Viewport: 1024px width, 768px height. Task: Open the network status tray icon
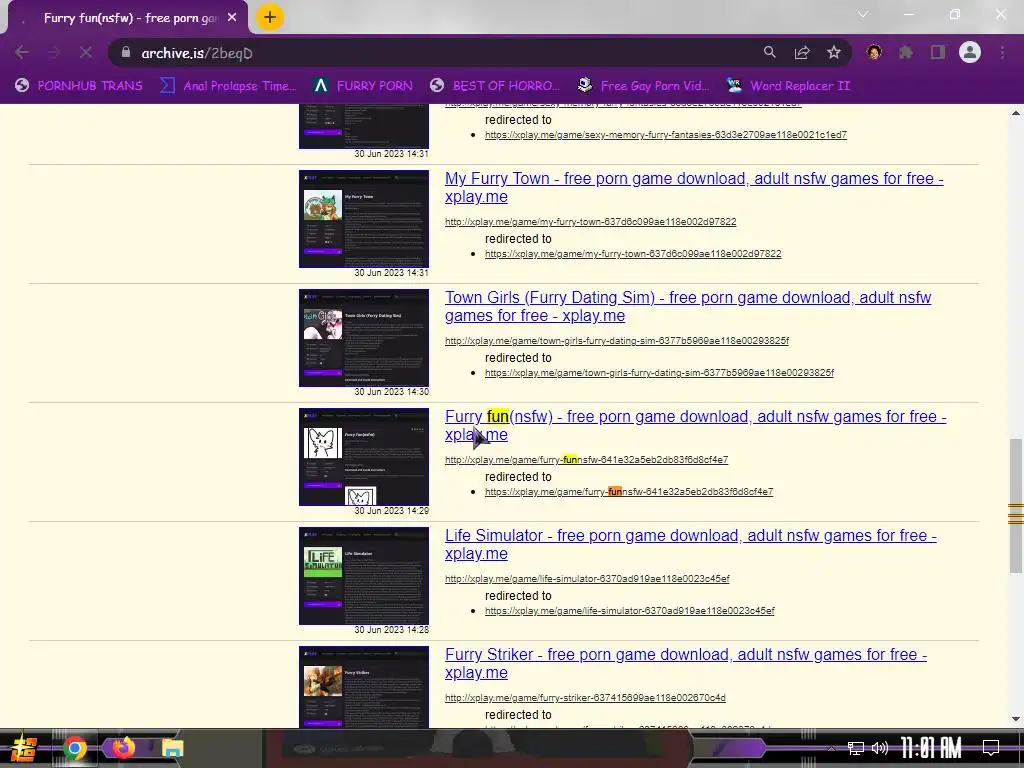click(x=856, y=748)
